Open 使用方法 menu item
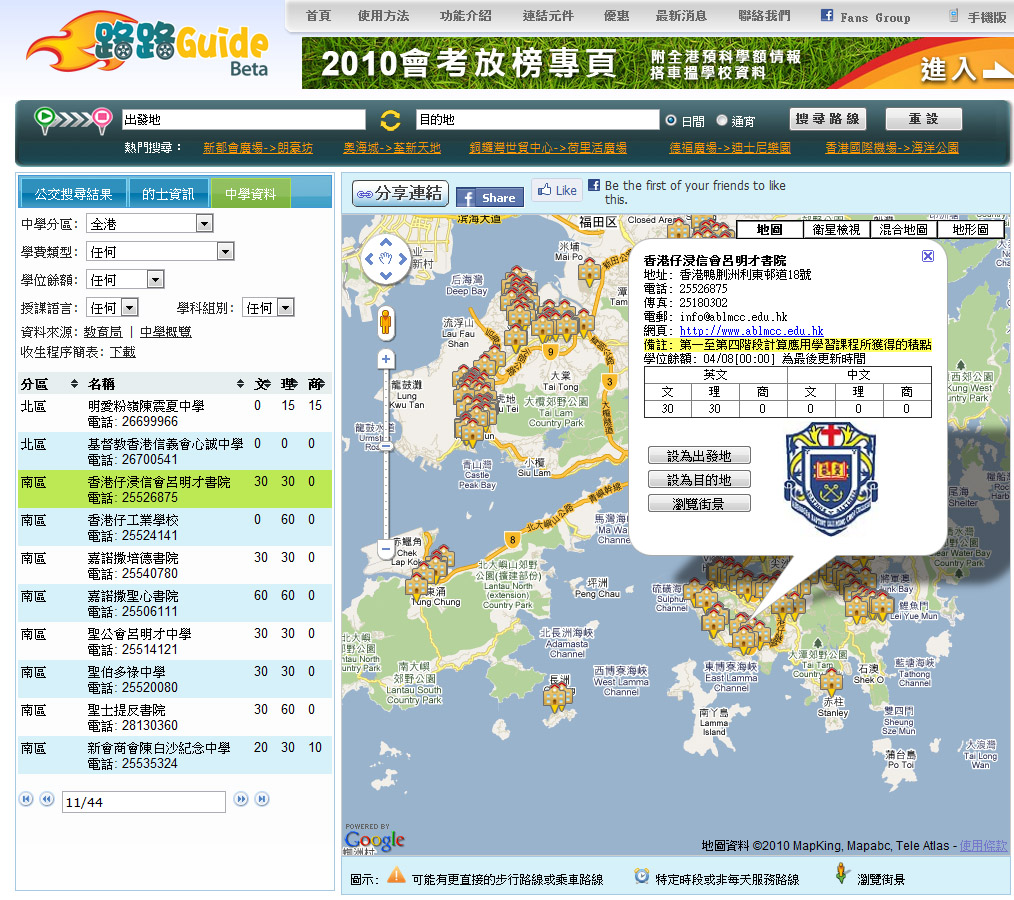 [x=383, y=16]
